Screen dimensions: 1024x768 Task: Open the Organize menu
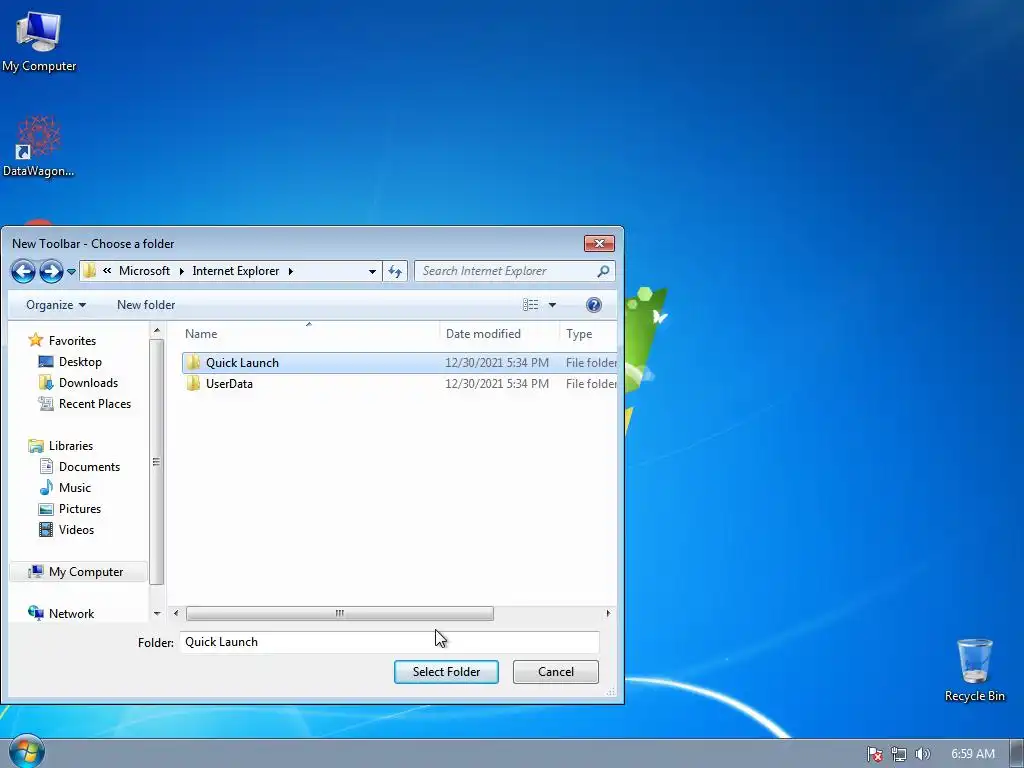coord(56,305)
